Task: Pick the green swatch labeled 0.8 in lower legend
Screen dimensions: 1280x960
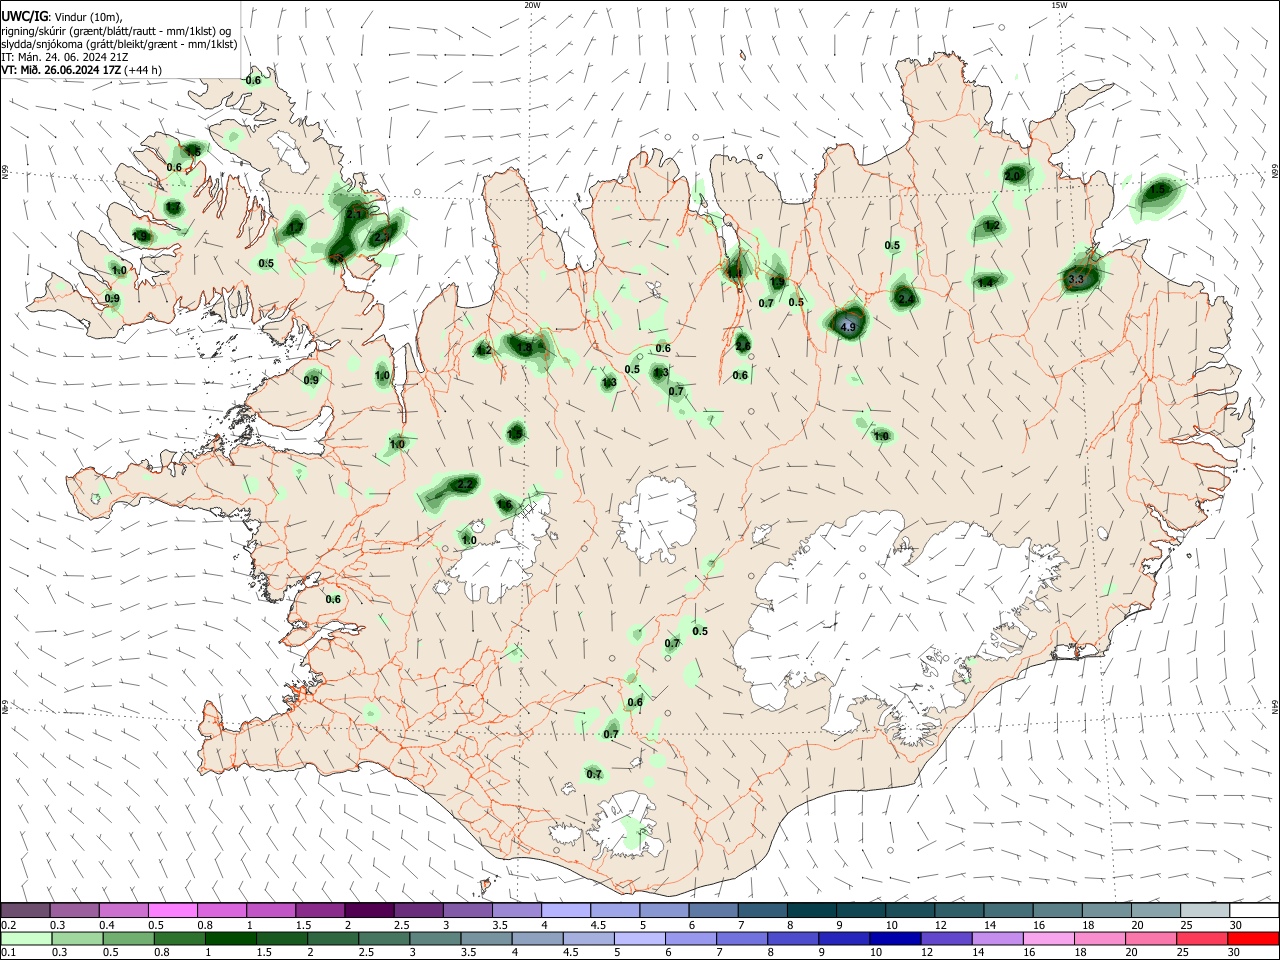Action: pyautogui.click(x=178, y=938)
